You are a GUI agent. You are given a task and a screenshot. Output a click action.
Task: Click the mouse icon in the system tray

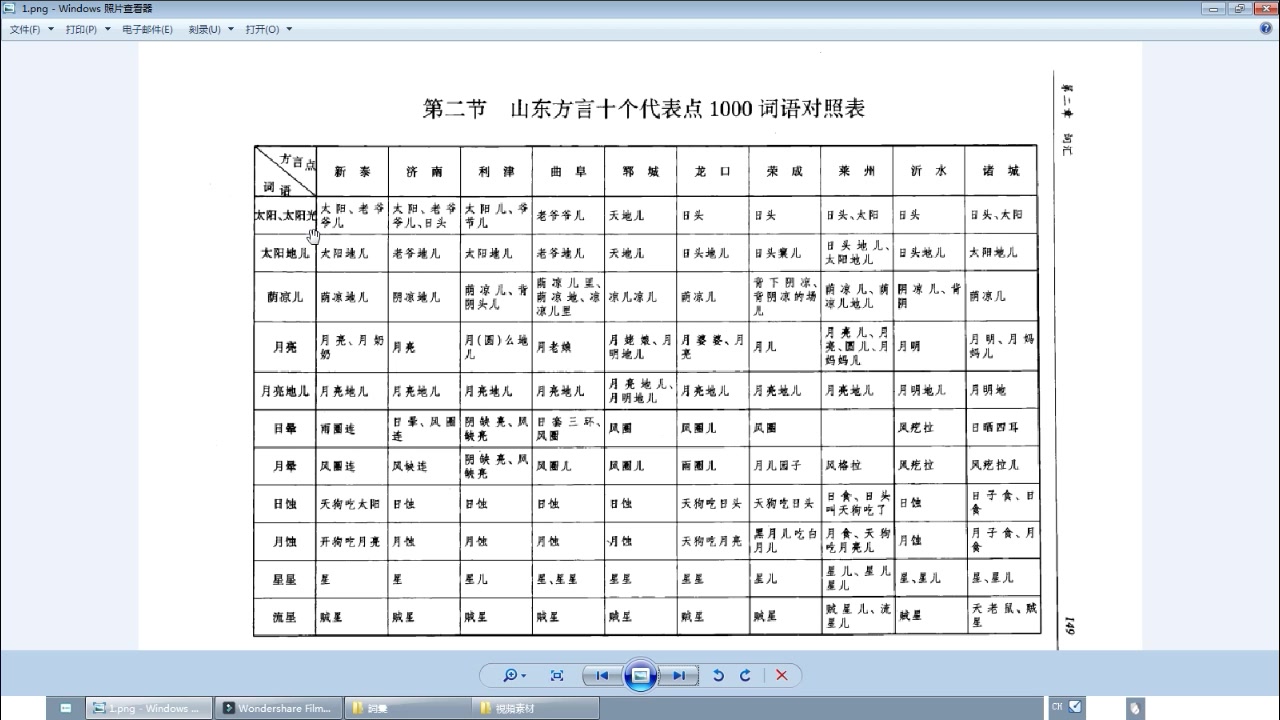[1135, 708]
